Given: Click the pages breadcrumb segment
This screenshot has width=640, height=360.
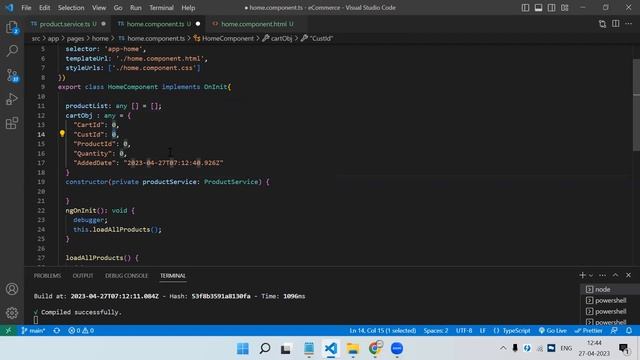Looking at the screenshot, I should click(75, 38).
